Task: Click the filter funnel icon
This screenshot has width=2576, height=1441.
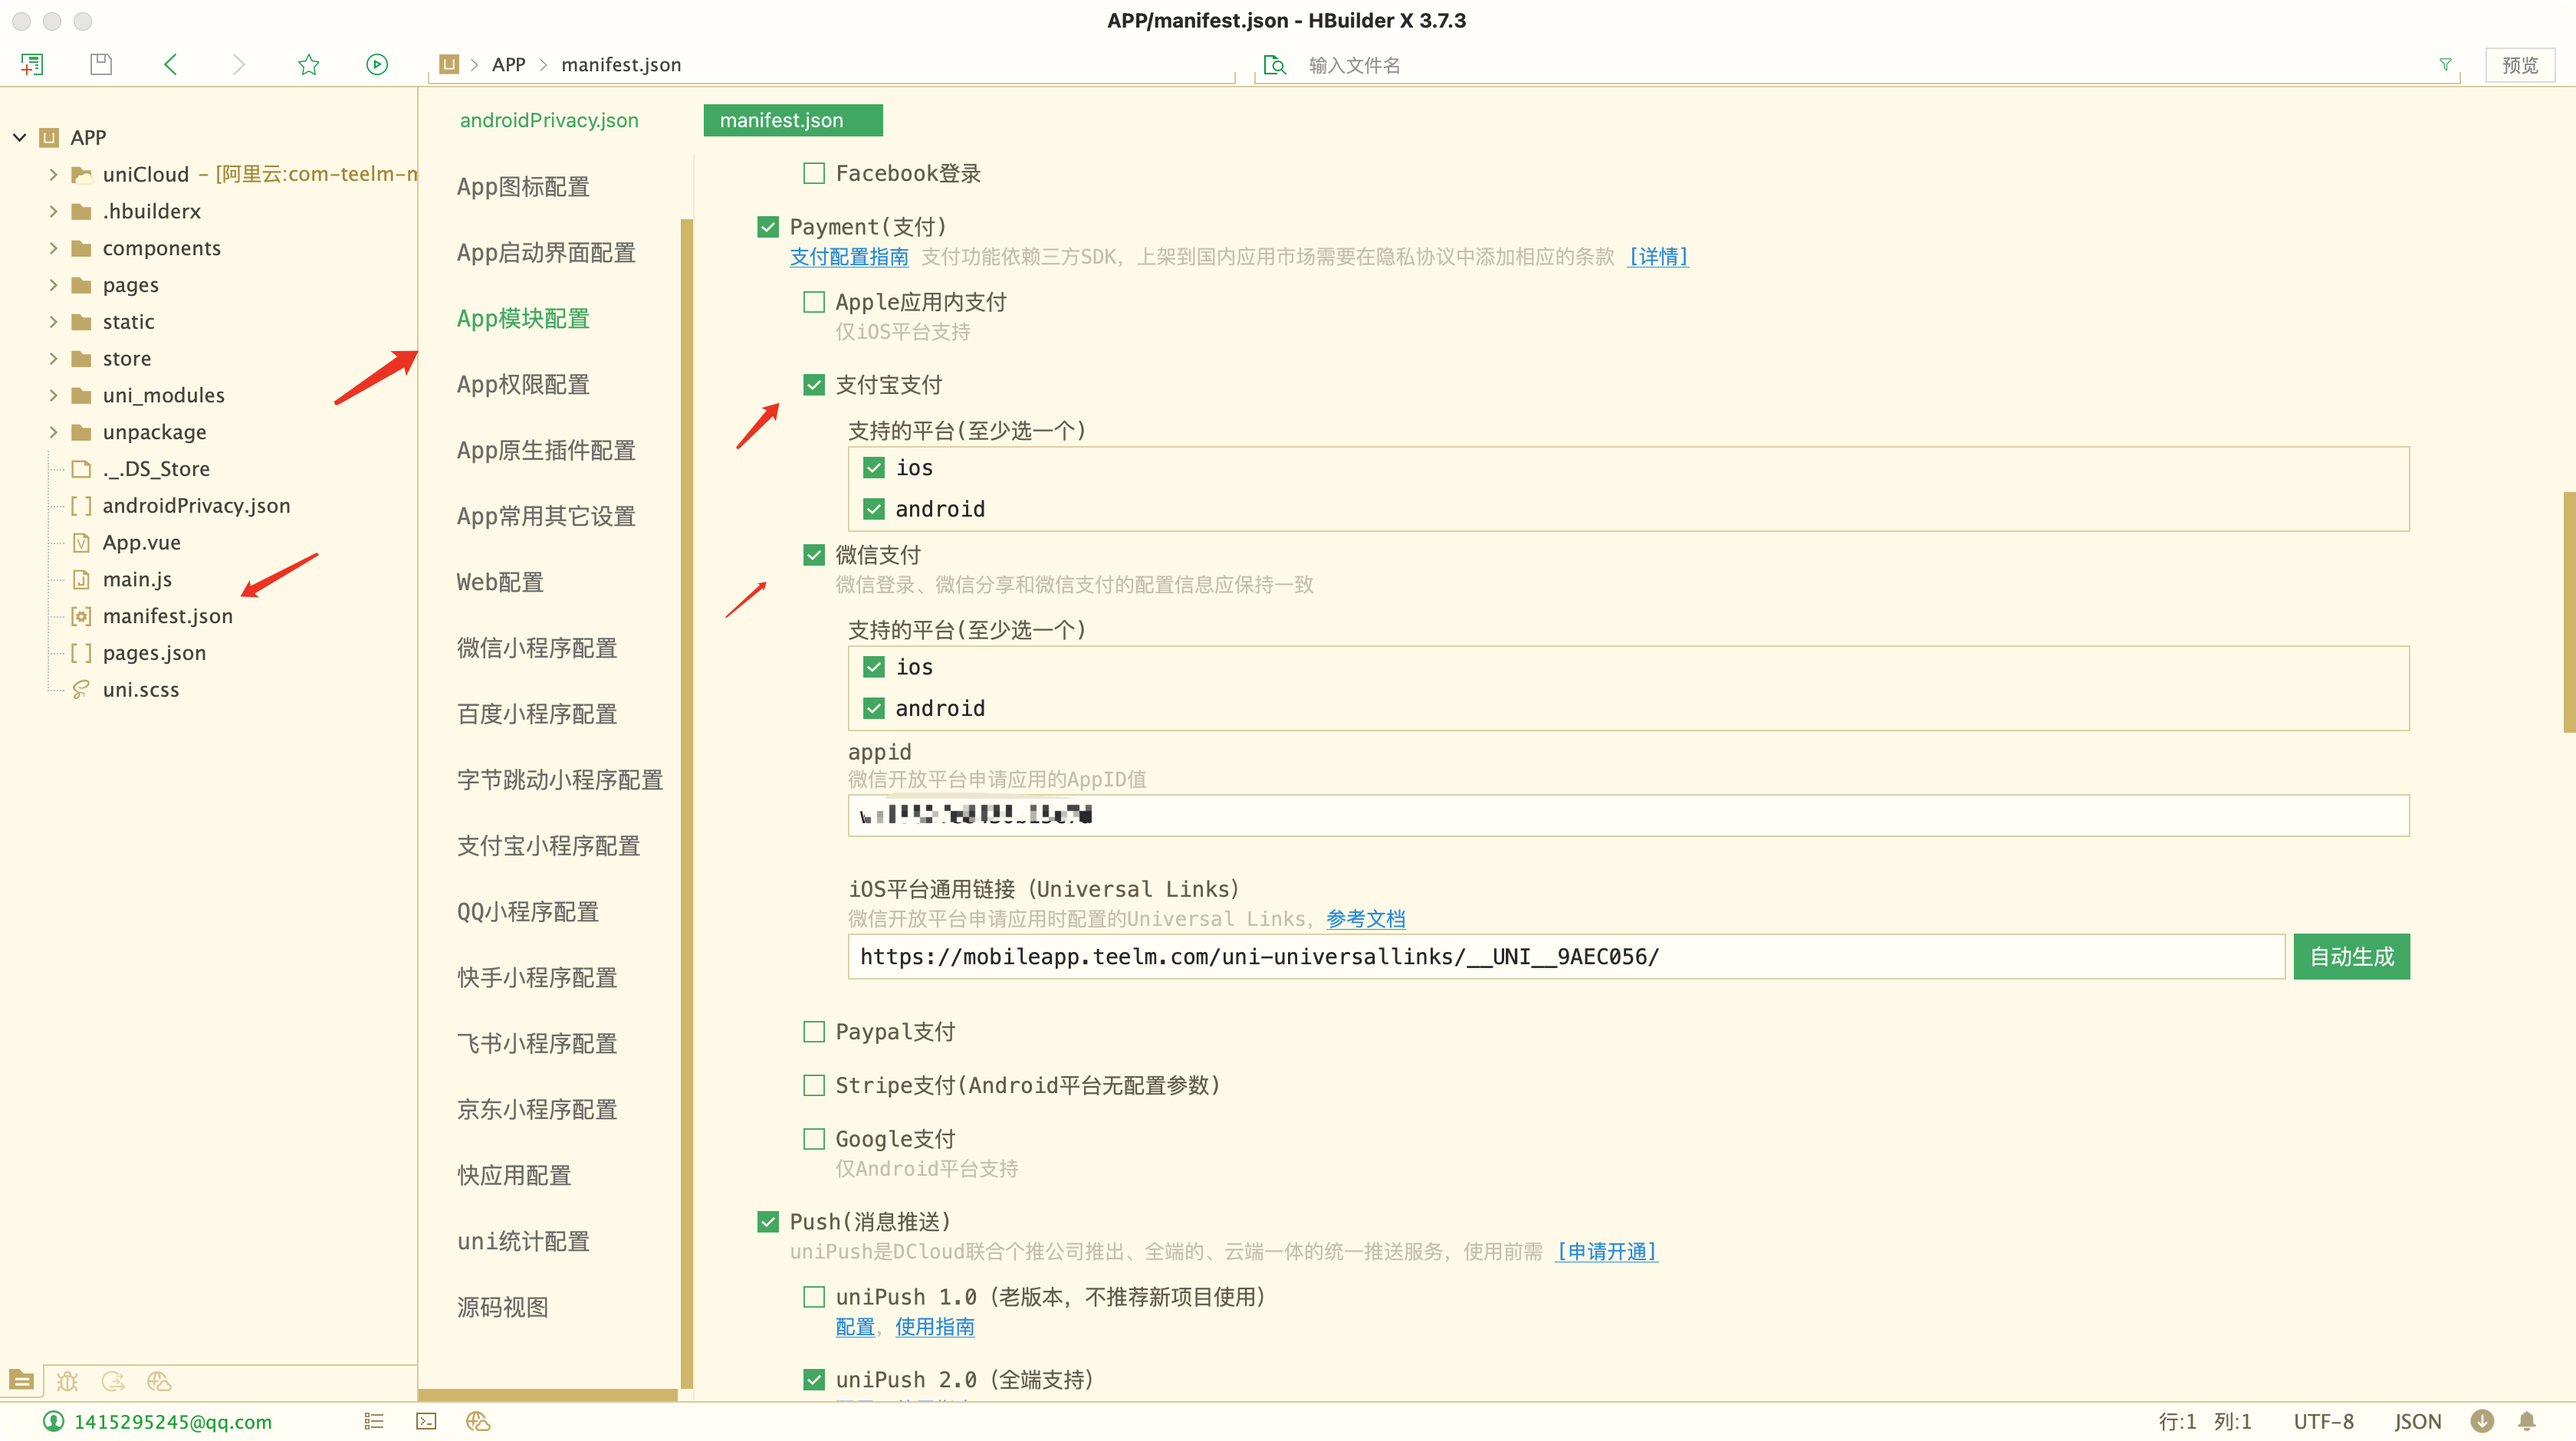Action: pos(2445,64)
